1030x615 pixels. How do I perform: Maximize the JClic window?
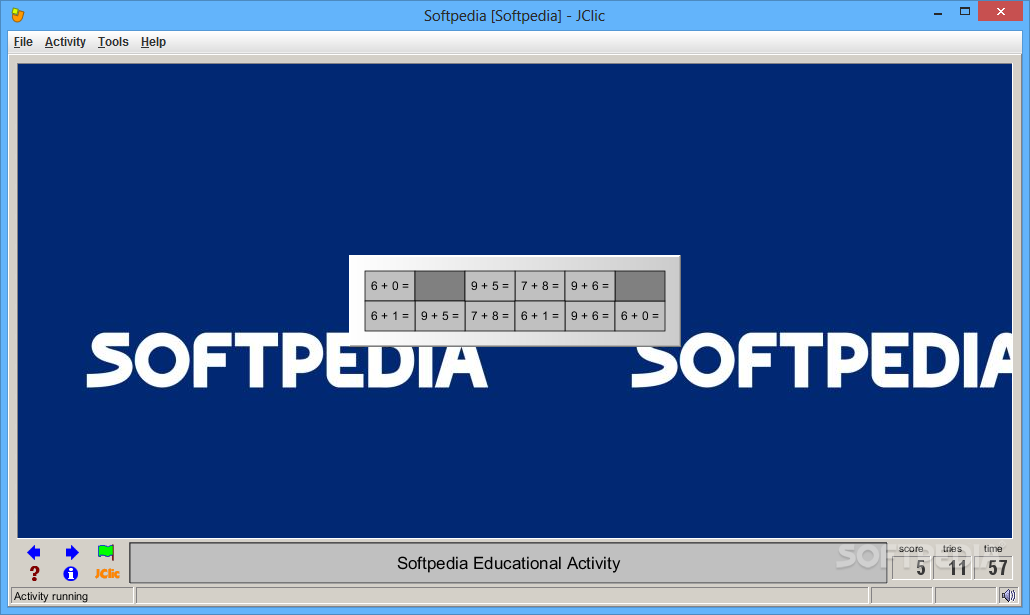pyautogui.click(x=964, y=12)
